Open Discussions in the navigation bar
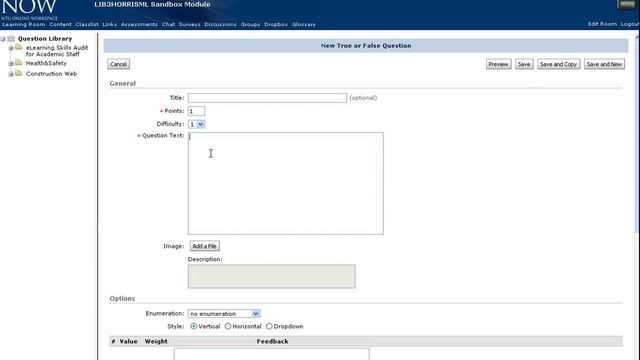 [x=220, y=24]
